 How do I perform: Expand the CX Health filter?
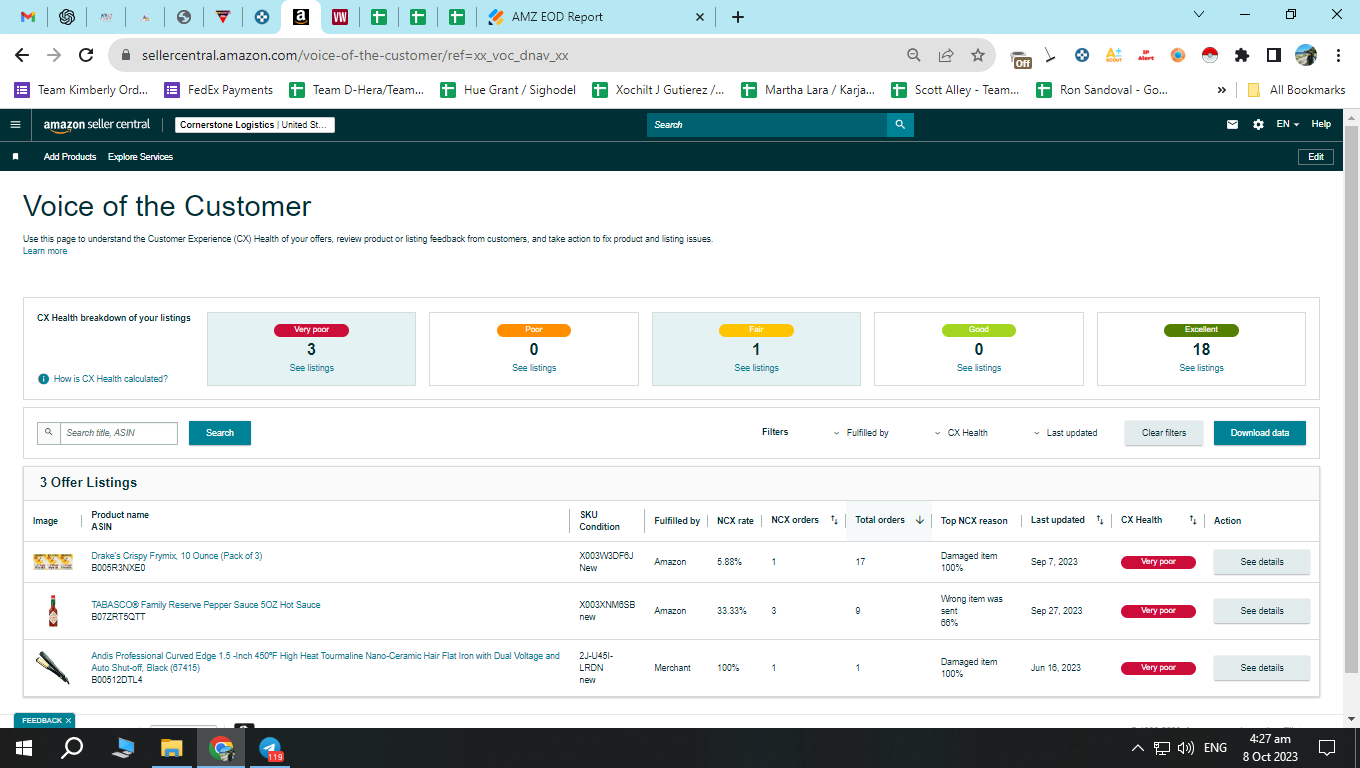[961, 433]
